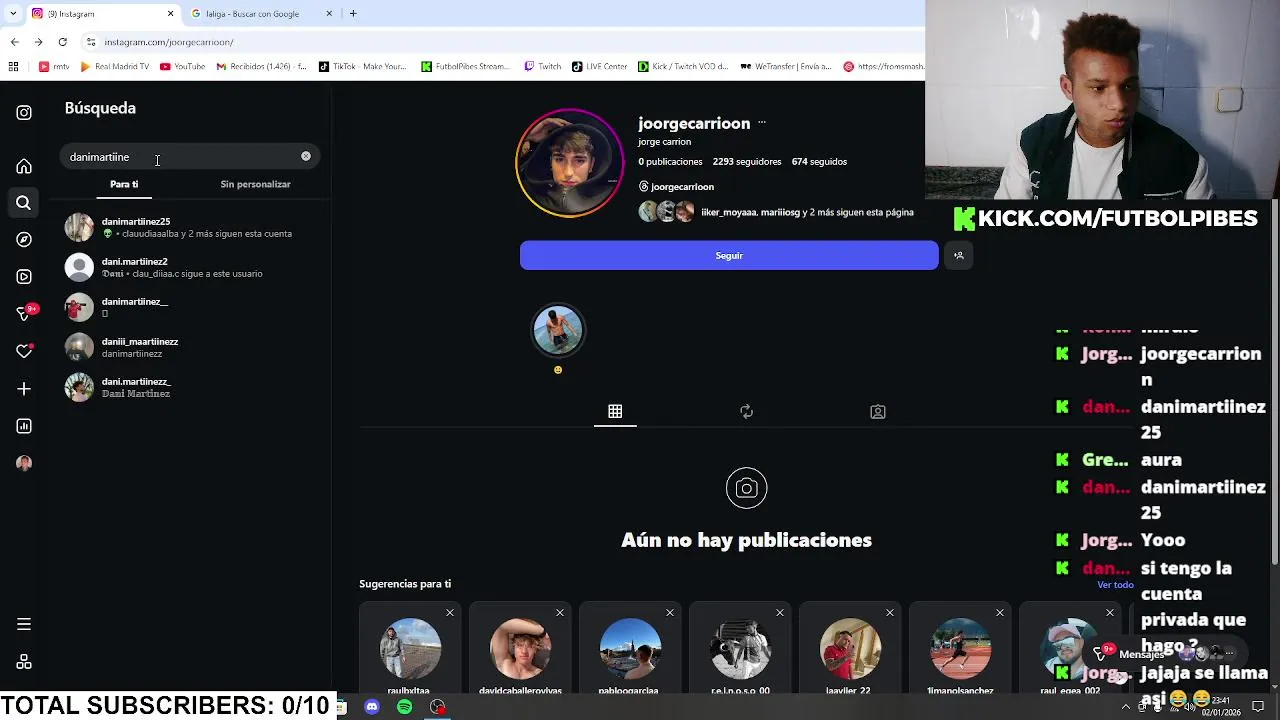Select the posts grid tab
The image size is (1280, 720).
click(x=615, y=412)
